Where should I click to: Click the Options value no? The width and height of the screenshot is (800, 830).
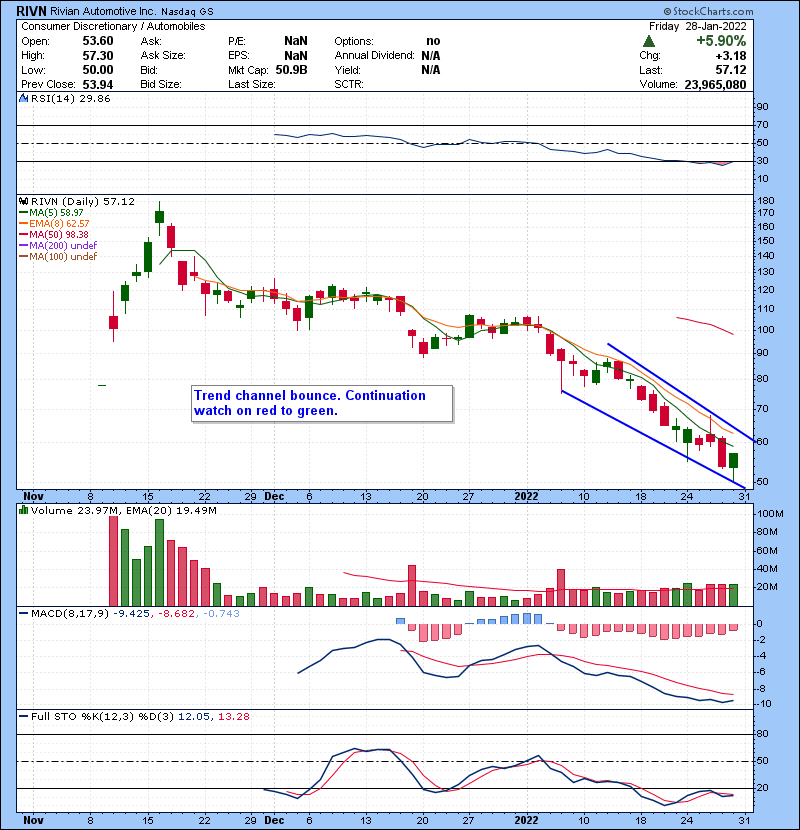click(433, 41)
